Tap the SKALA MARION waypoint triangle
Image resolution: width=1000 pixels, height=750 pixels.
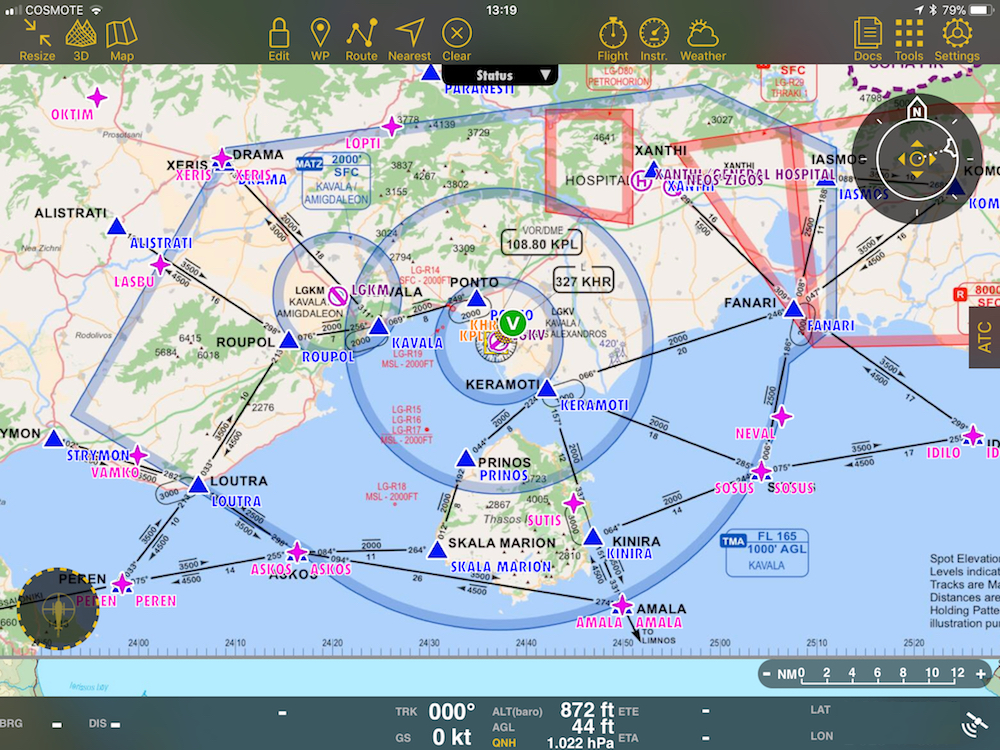tap(438, 550)
